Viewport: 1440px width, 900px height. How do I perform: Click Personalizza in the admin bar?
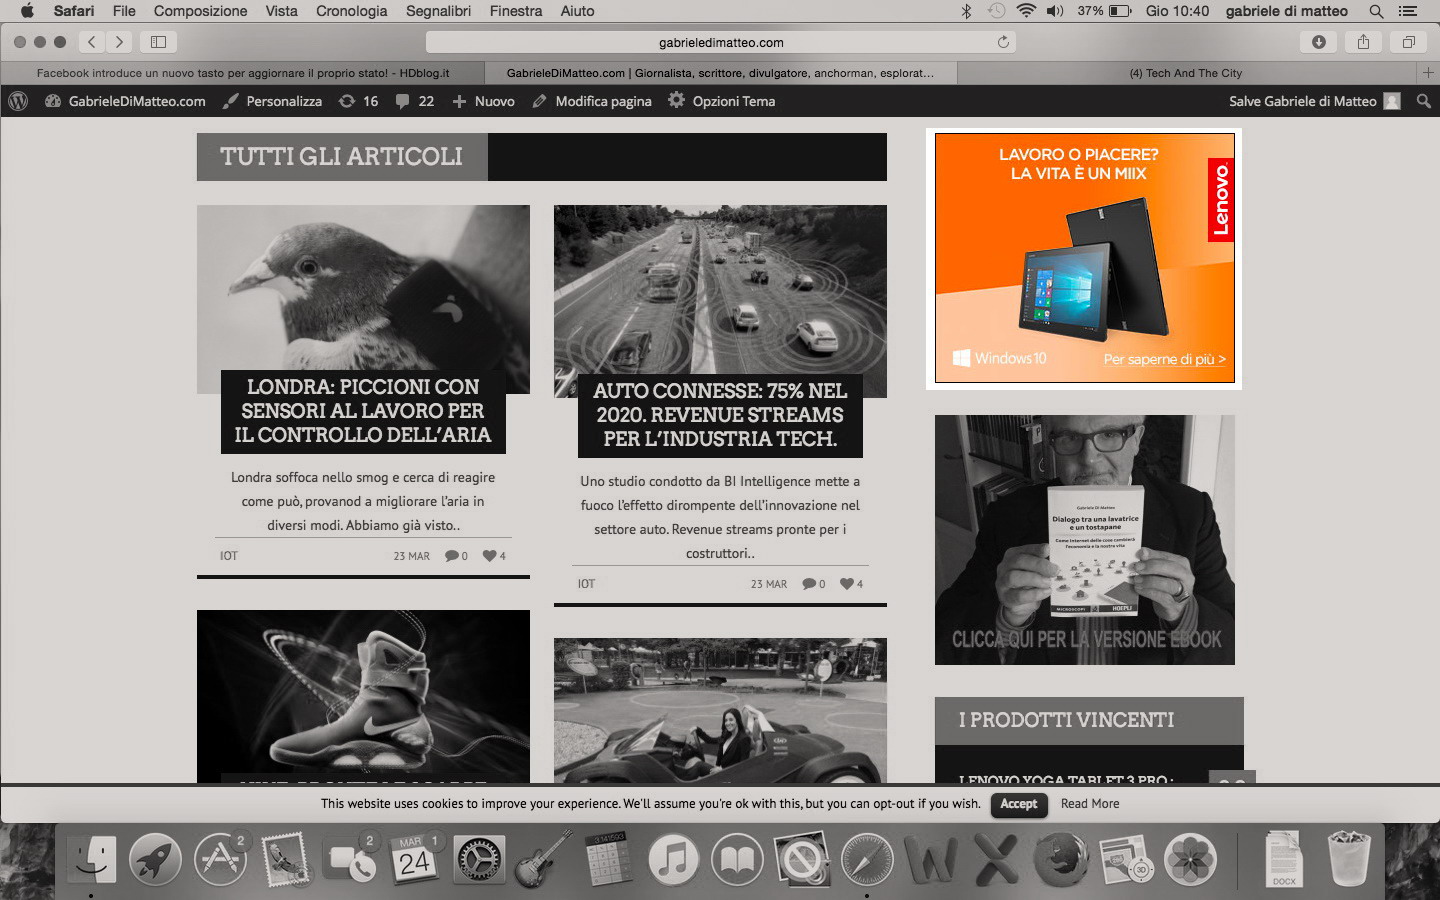click(x=272, y=101)
